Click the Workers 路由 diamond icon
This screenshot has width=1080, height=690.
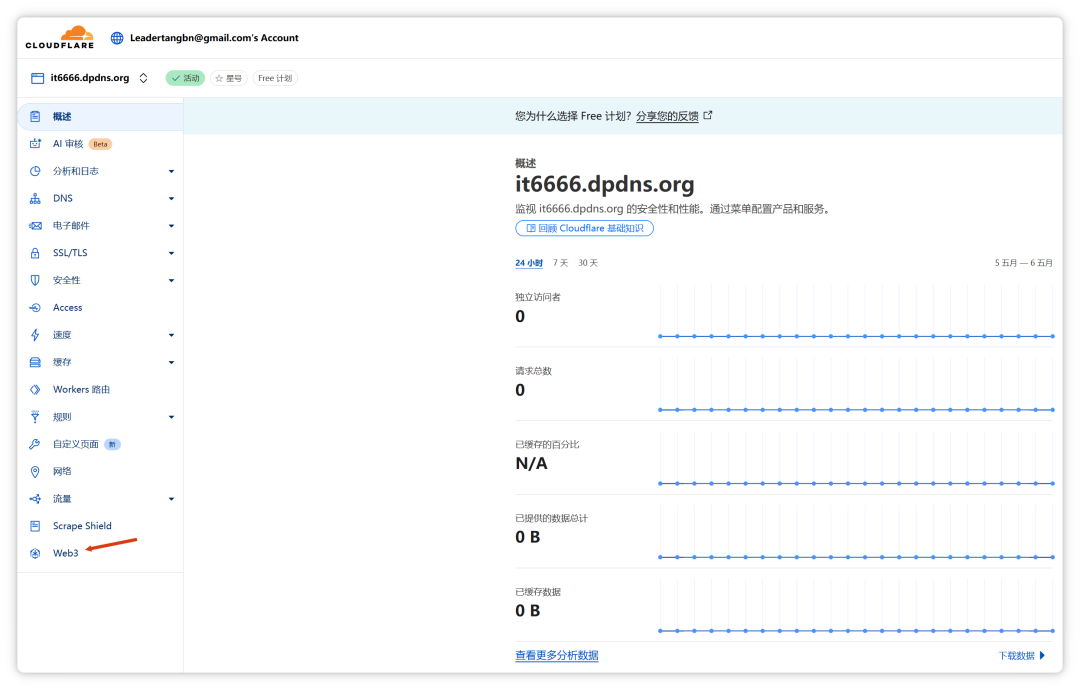[35, 390]
